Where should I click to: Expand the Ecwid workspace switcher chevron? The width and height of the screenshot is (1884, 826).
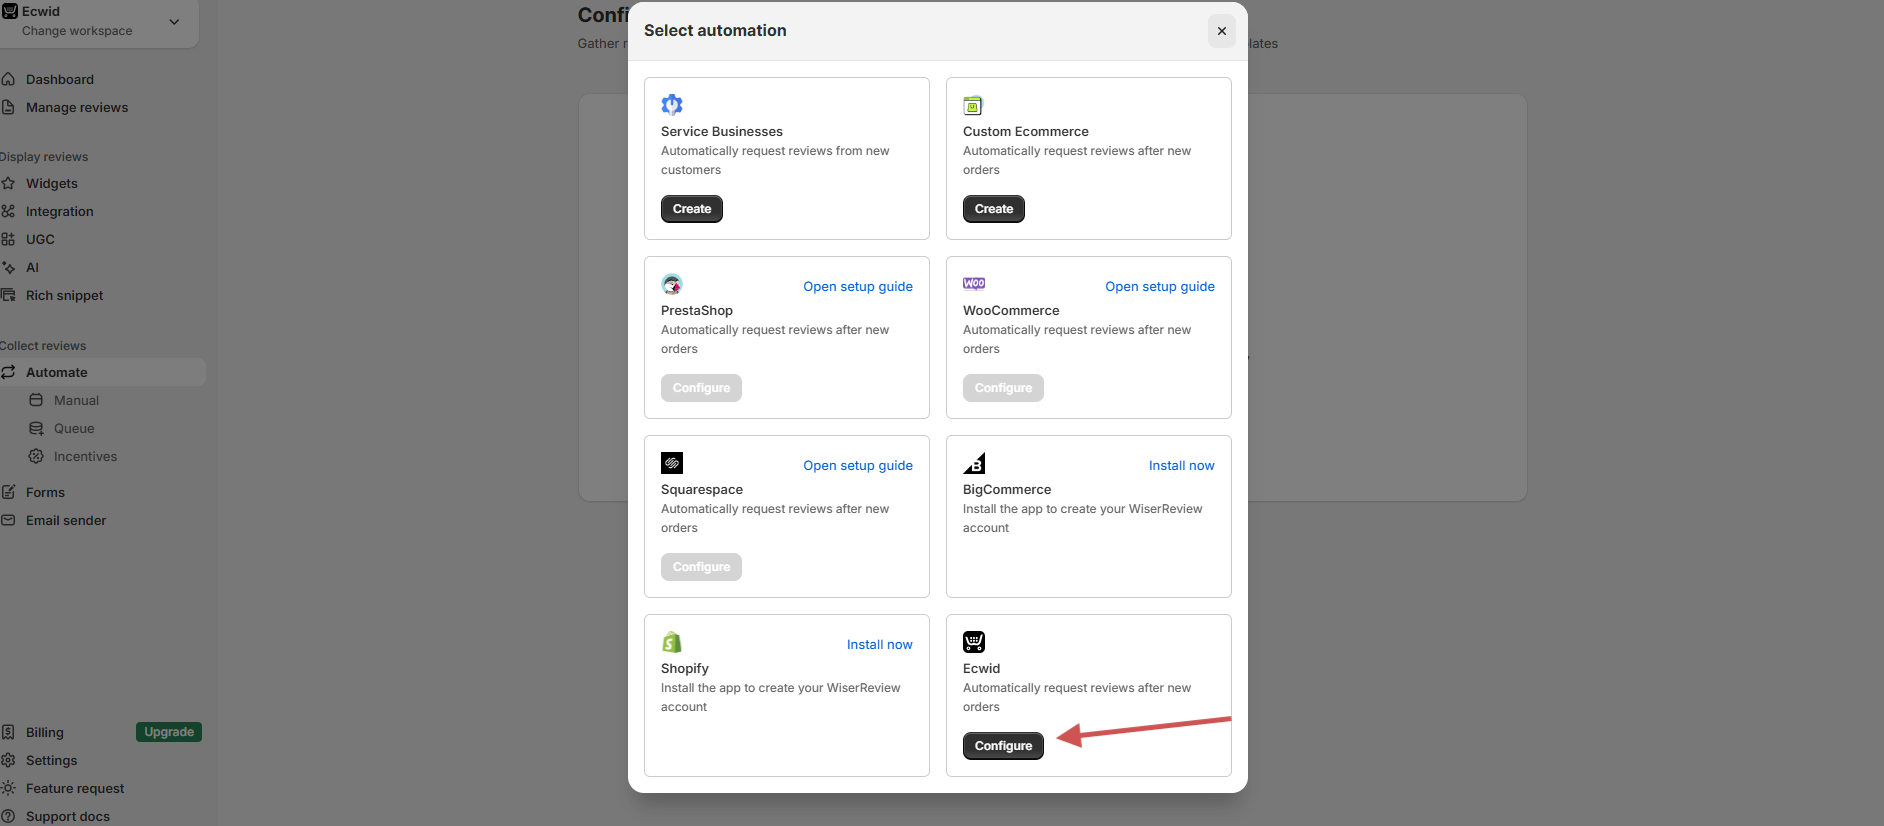tap(174, 21)
